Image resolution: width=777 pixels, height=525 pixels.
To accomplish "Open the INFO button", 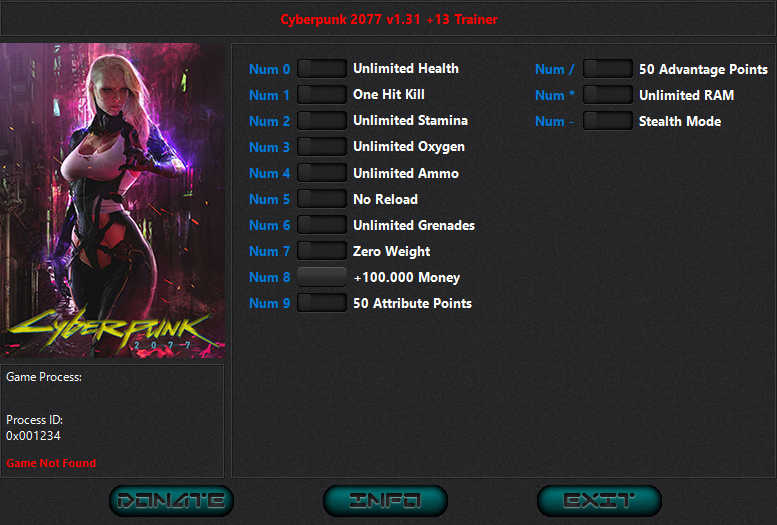I will tap(385, 501).
